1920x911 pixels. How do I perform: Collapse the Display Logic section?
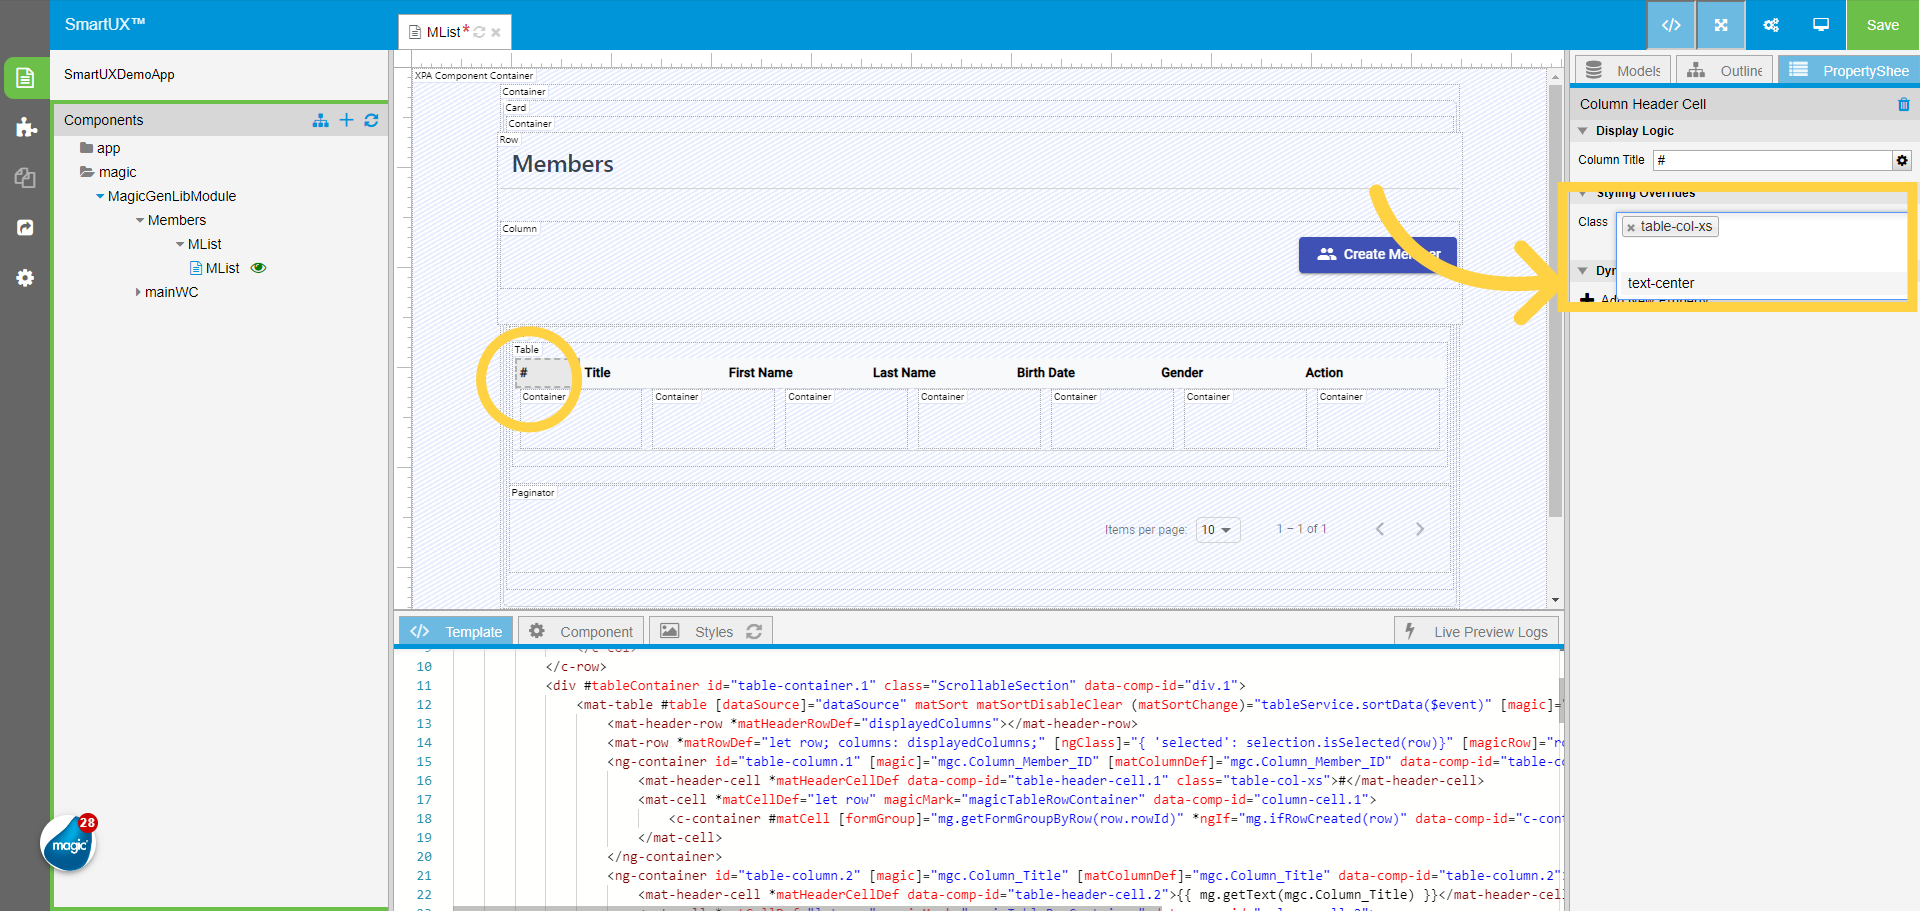pos(1584,131)
